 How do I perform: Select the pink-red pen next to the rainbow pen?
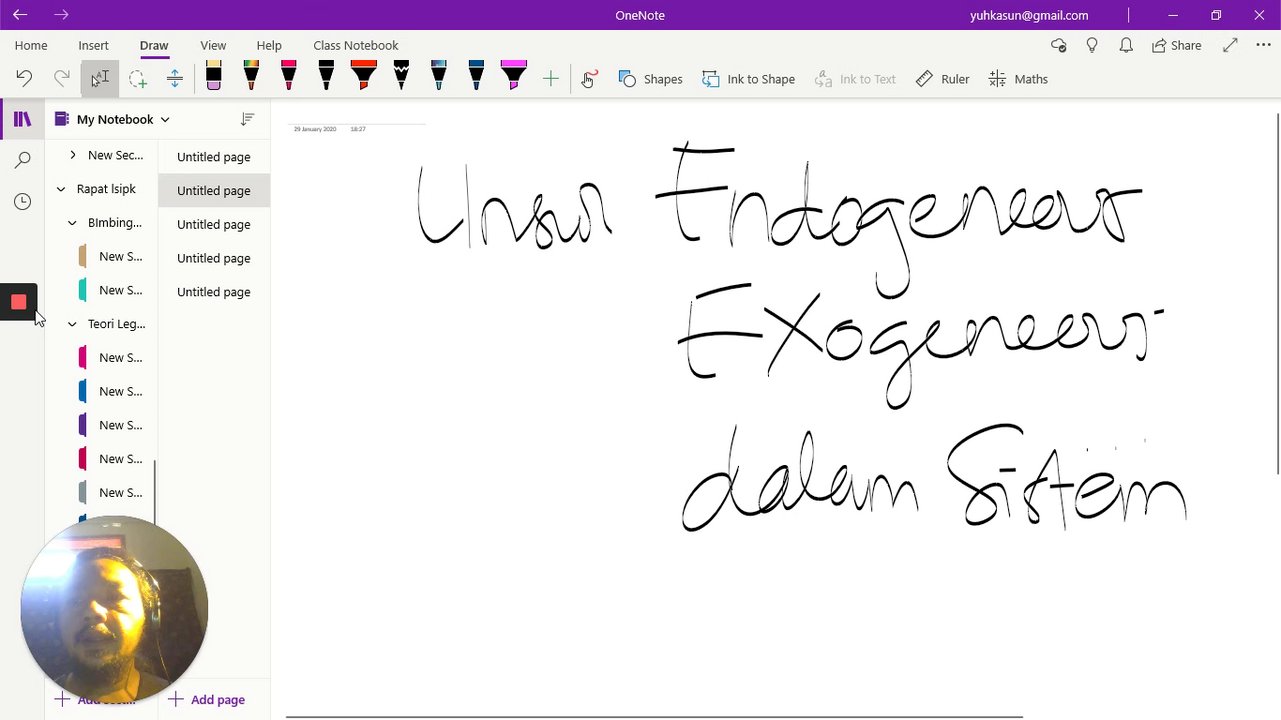click(x=289, y=76)
